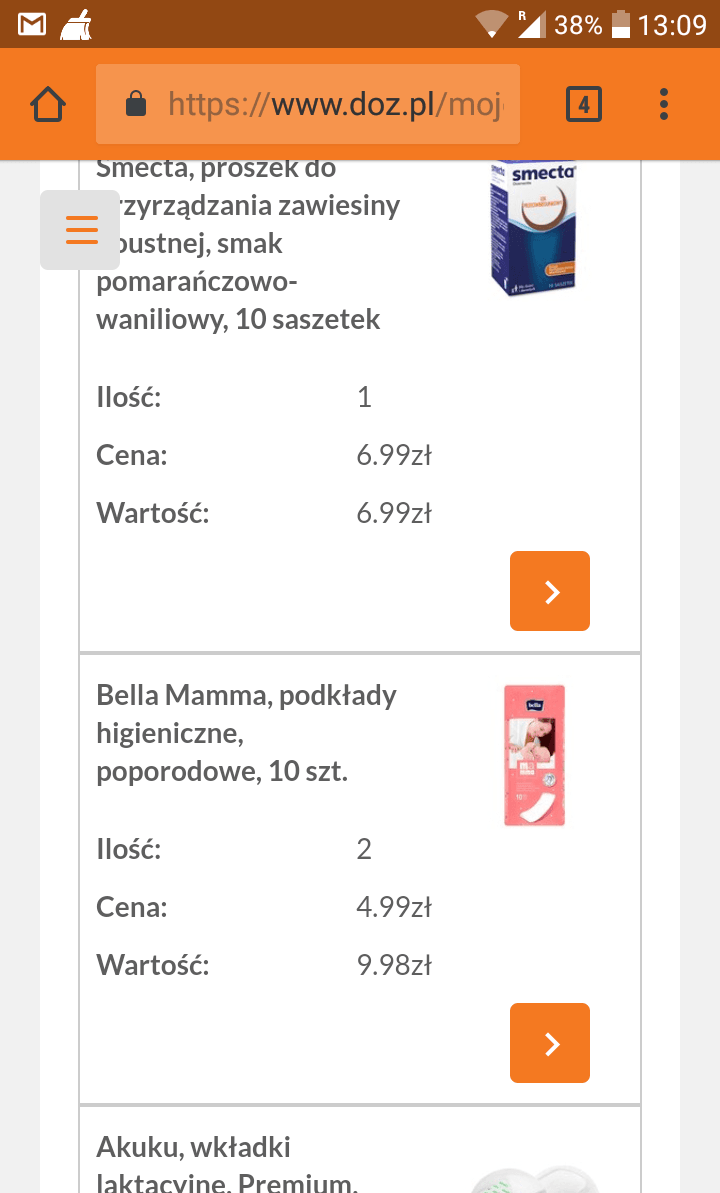
Task: Tap the broom cleaner notification icon
Action: 76,24
